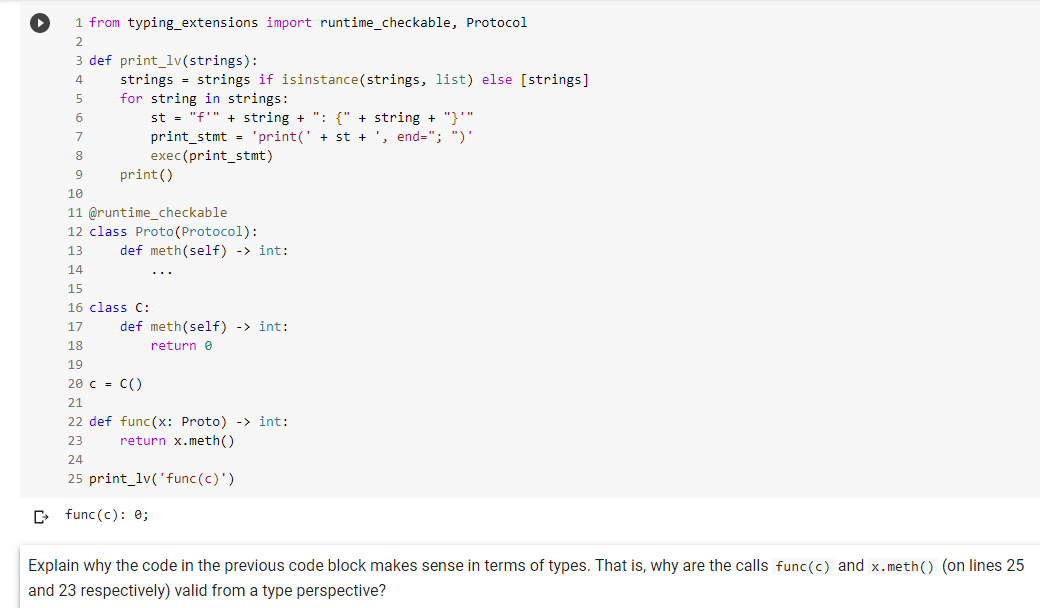The image size is (1040, 608).
Task: Click the cell output arrow icon
Action: point(40,517)
